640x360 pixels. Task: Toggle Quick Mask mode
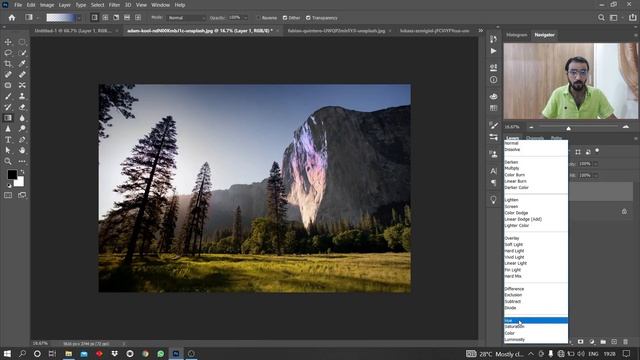(x=8, y=195)
